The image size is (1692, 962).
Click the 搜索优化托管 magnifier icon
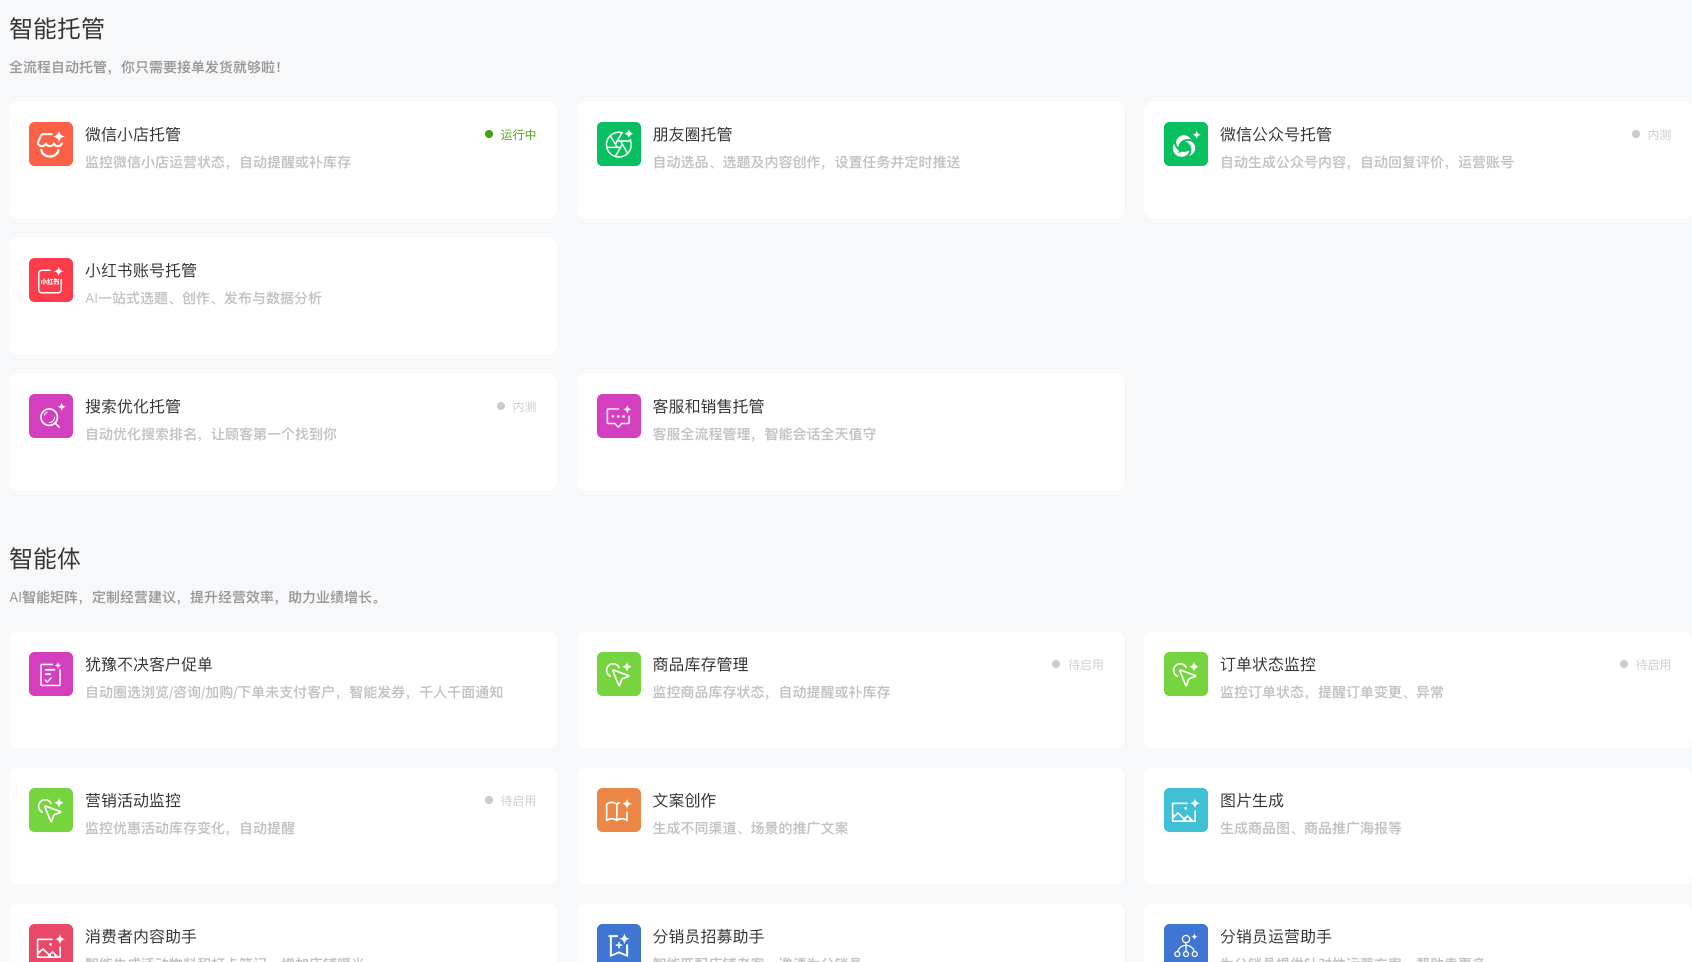pyautogui.click(x=51, y=416)
